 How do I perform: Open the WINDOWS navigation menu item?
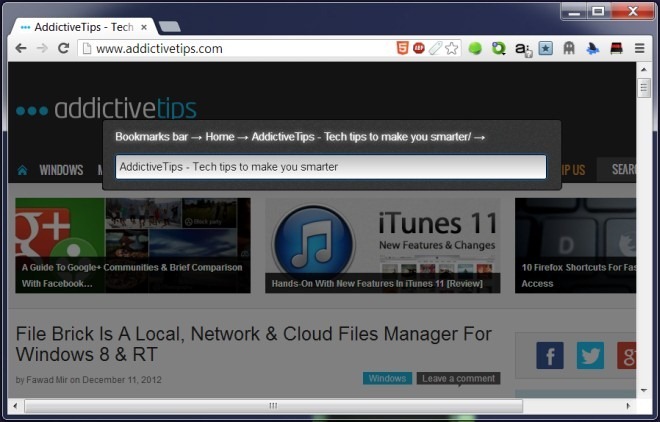point(61,170)
